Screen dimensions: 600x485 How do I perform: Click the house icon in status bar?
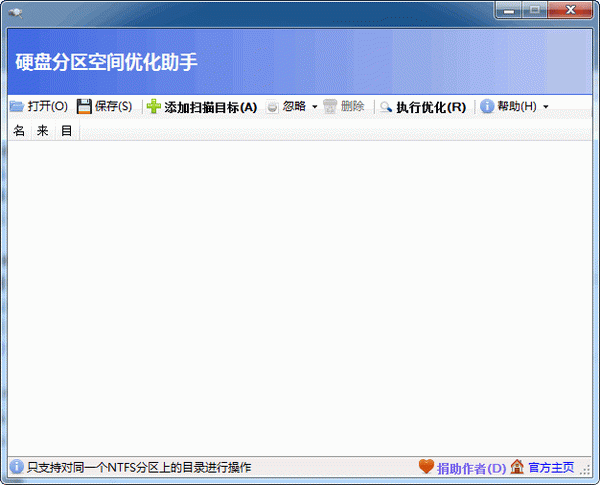517,467
